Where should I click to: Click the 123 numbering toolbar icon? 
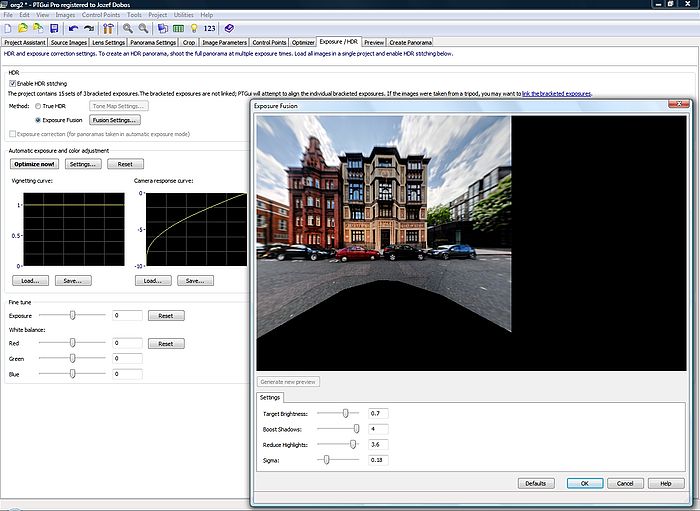pos(210,29)
